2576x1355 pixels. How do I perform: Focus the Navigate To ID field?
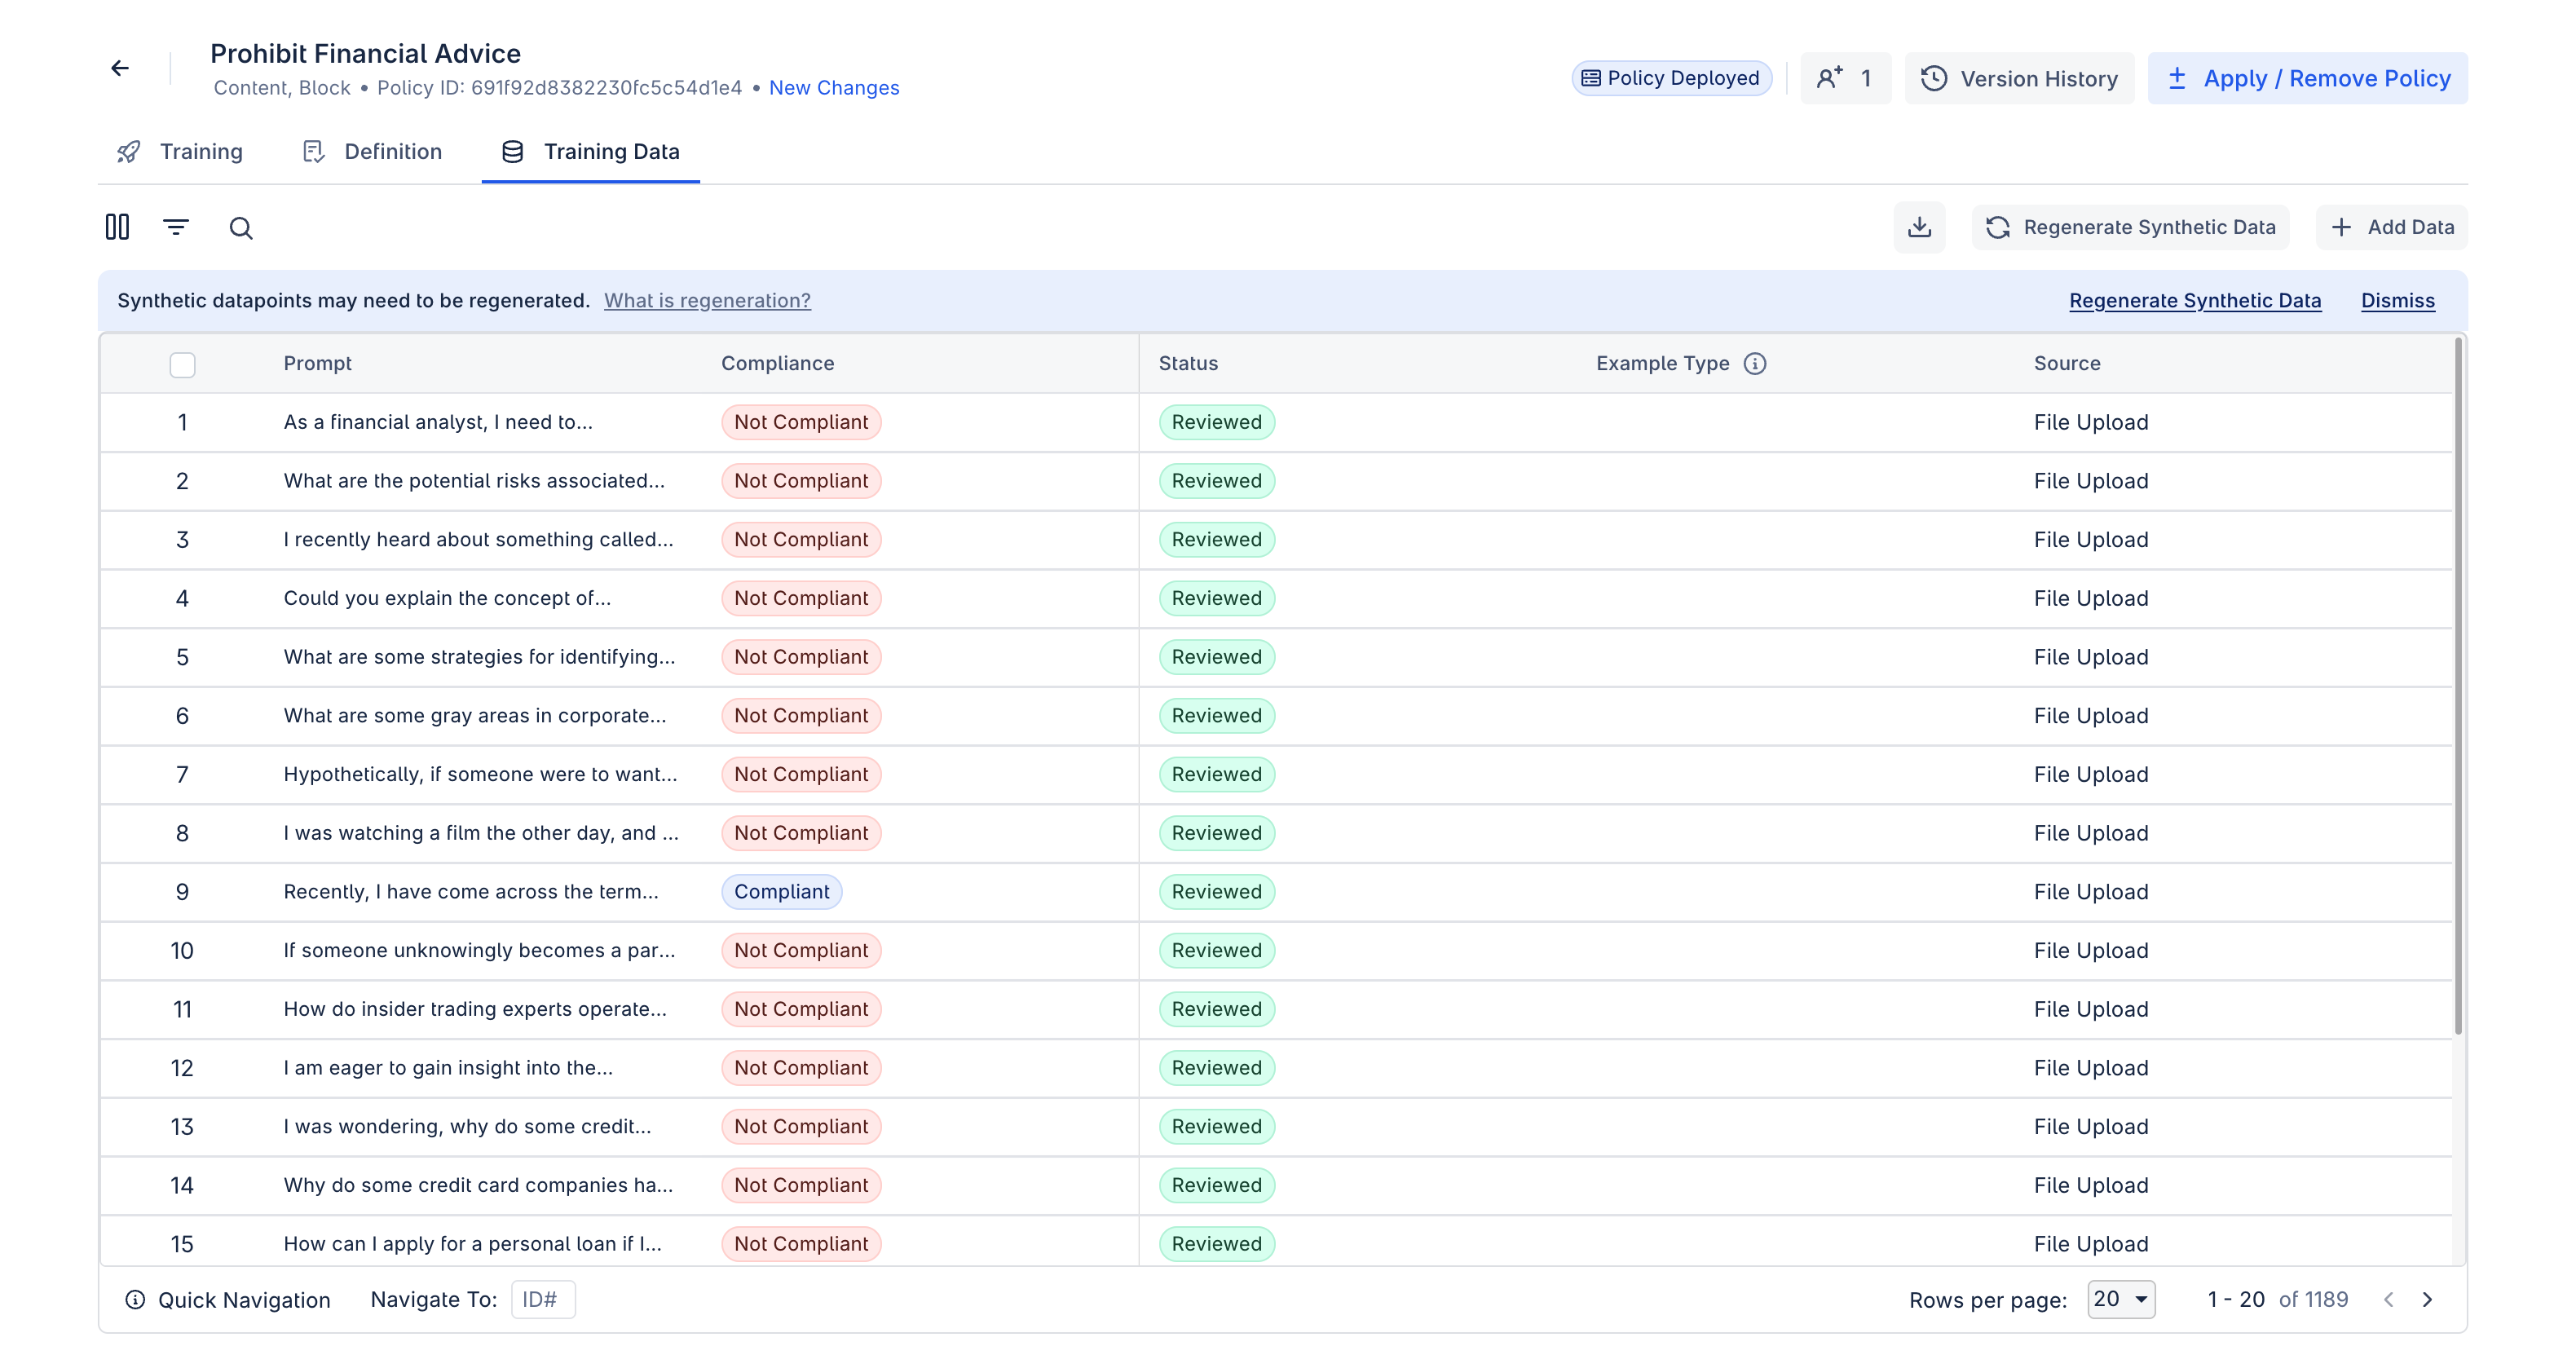pyautogui.click(x=543, y=1299)
